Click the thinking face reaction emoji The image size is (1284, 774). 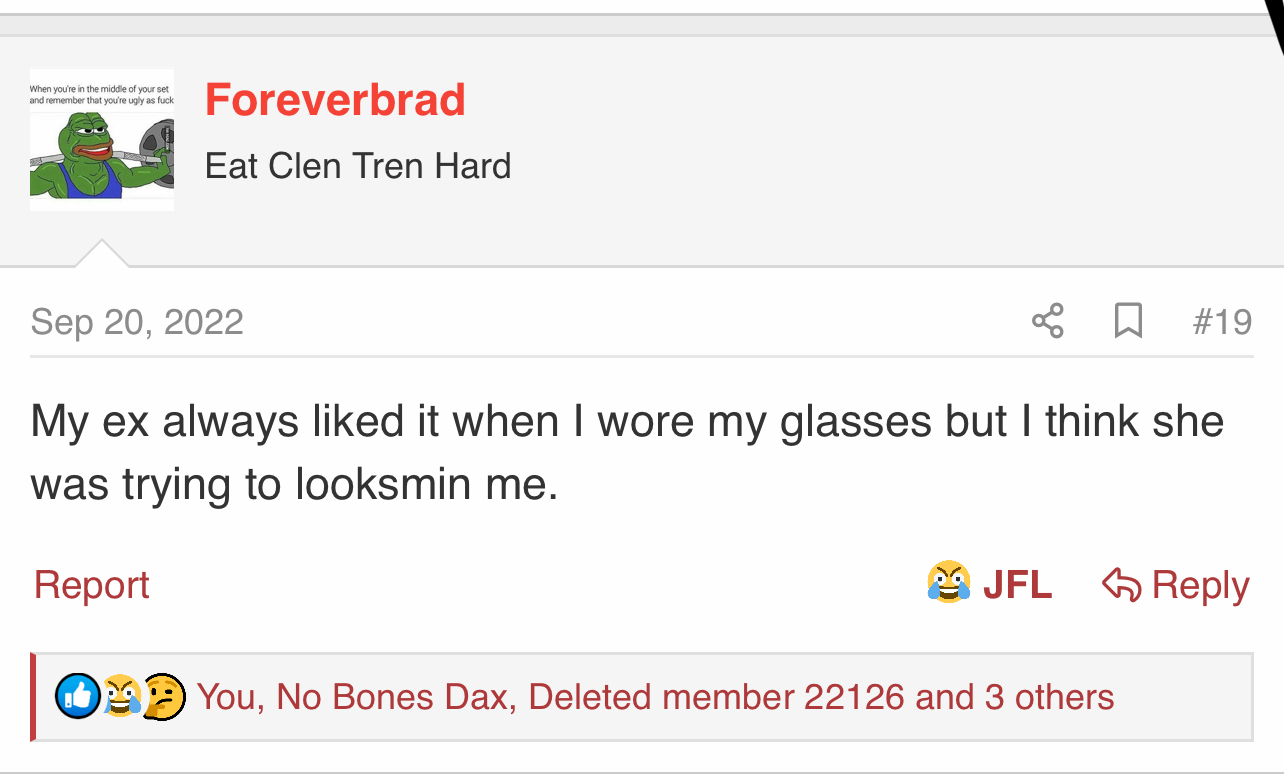point(164,696)
